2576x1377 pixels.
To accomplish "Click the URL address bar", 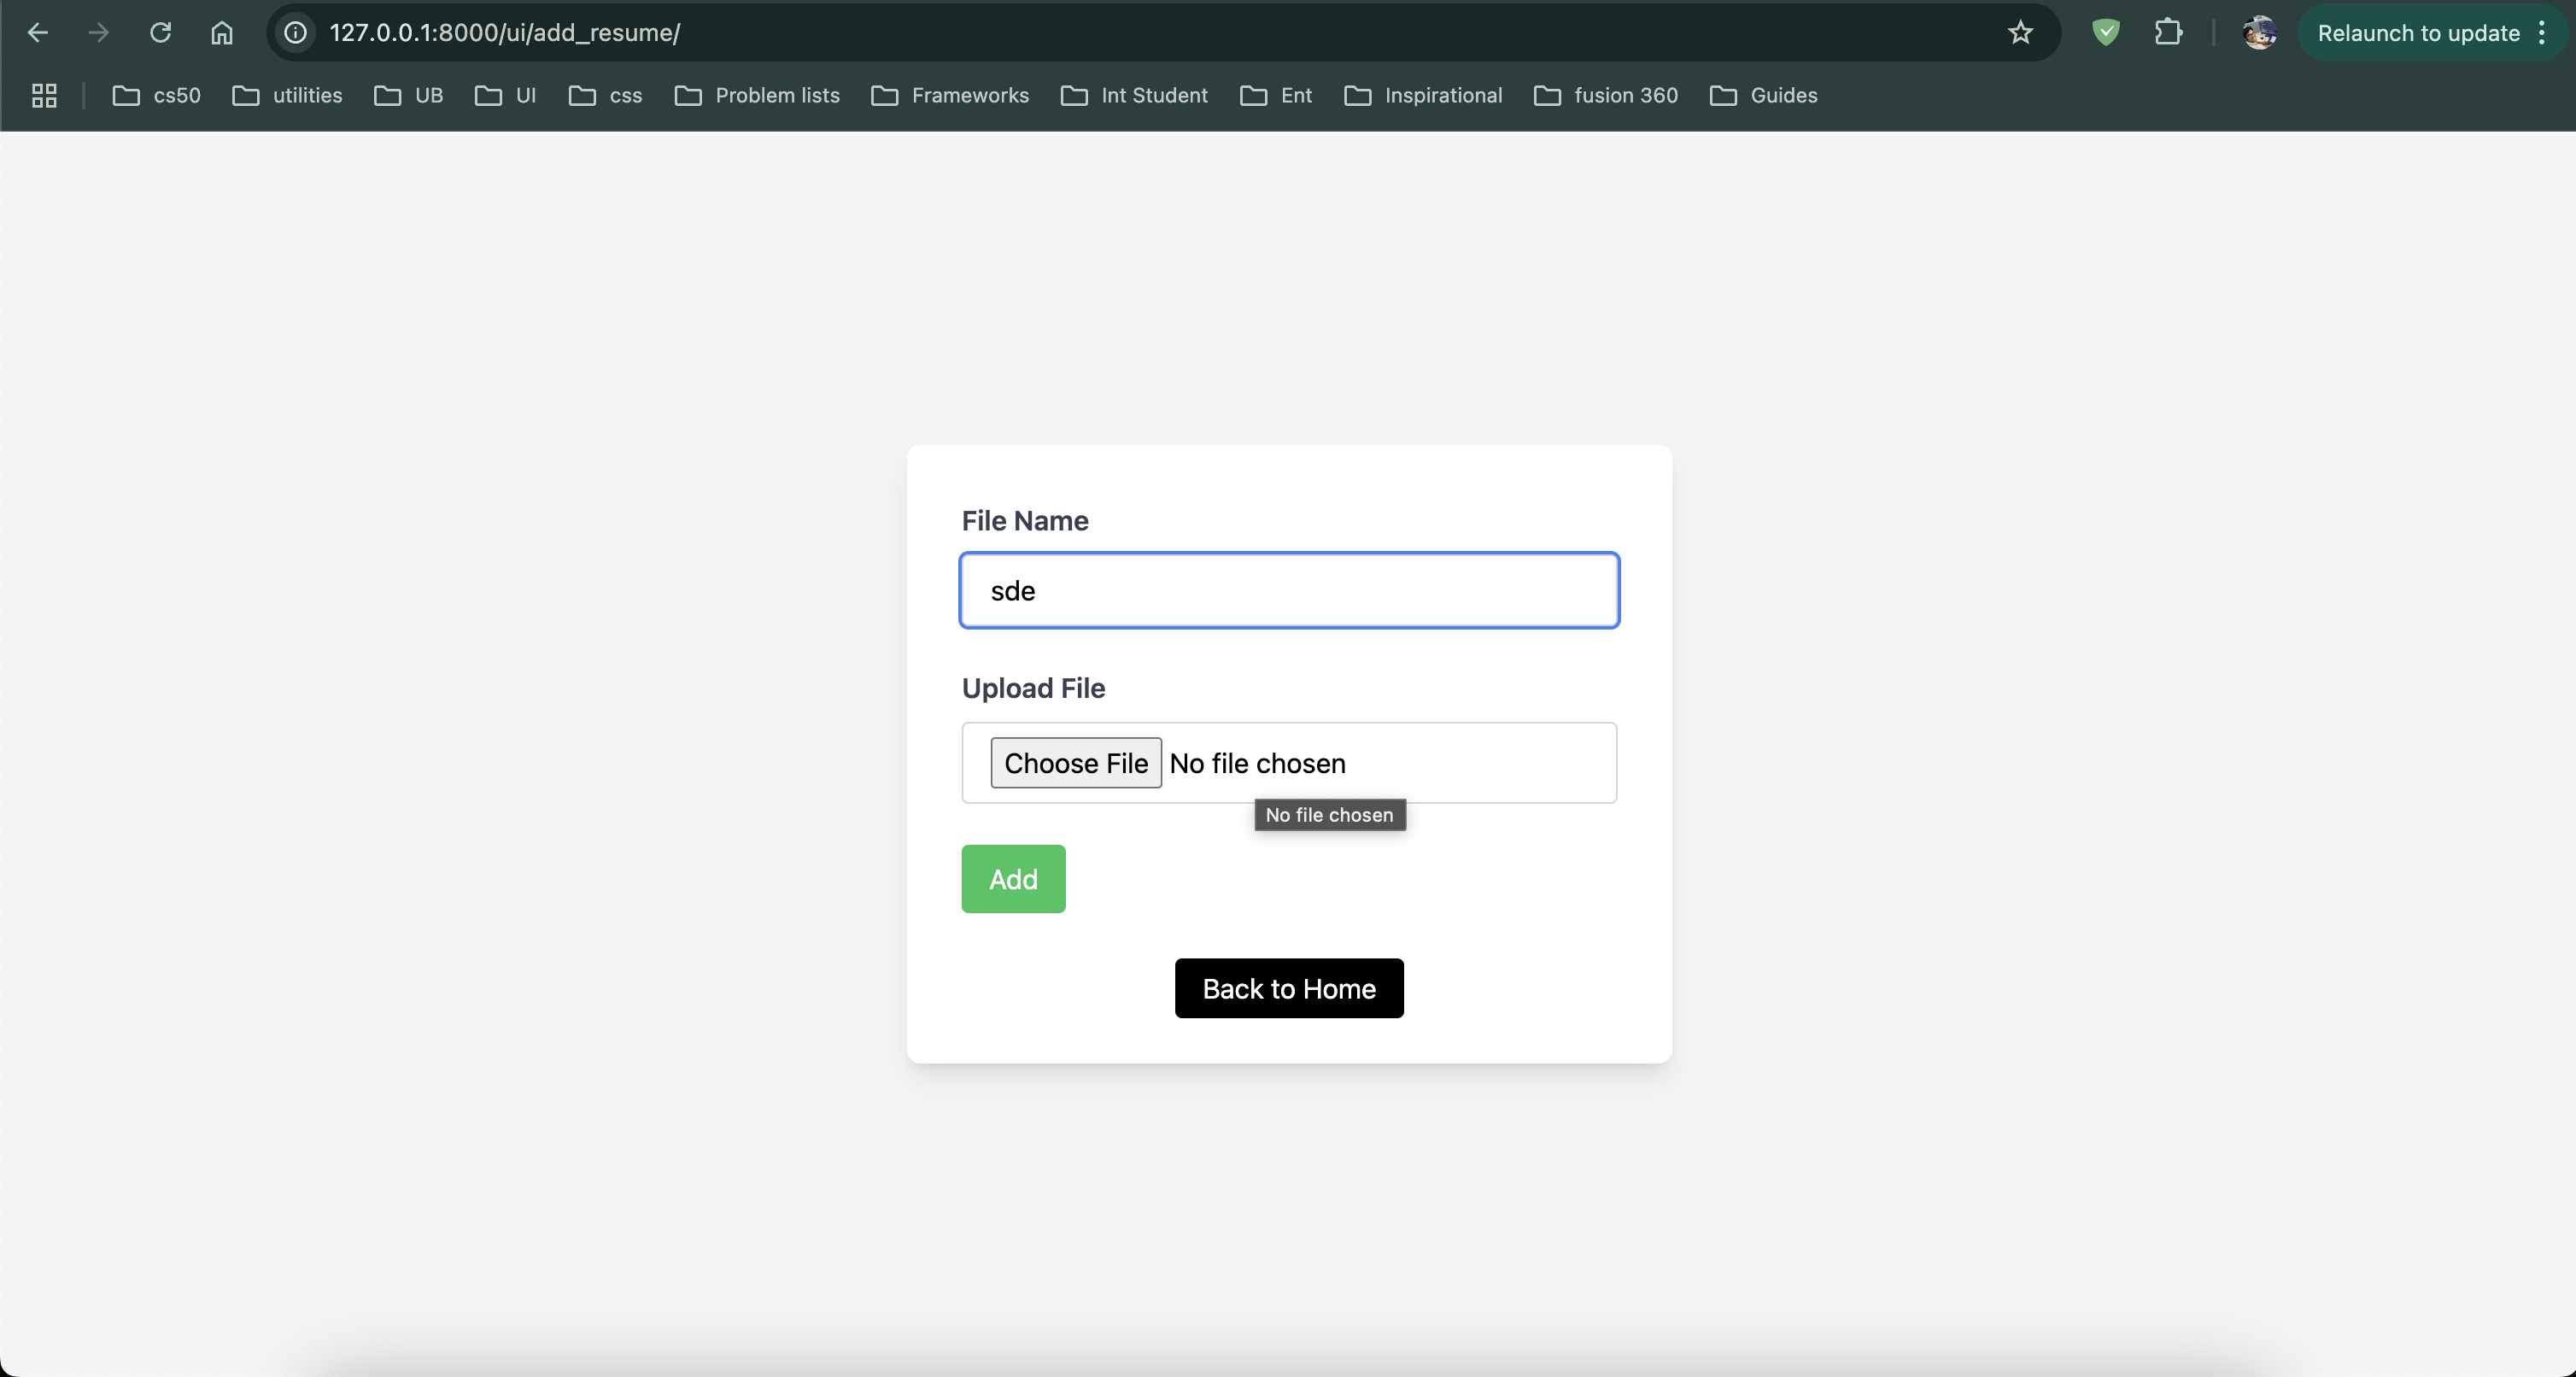I will 1100,33.
